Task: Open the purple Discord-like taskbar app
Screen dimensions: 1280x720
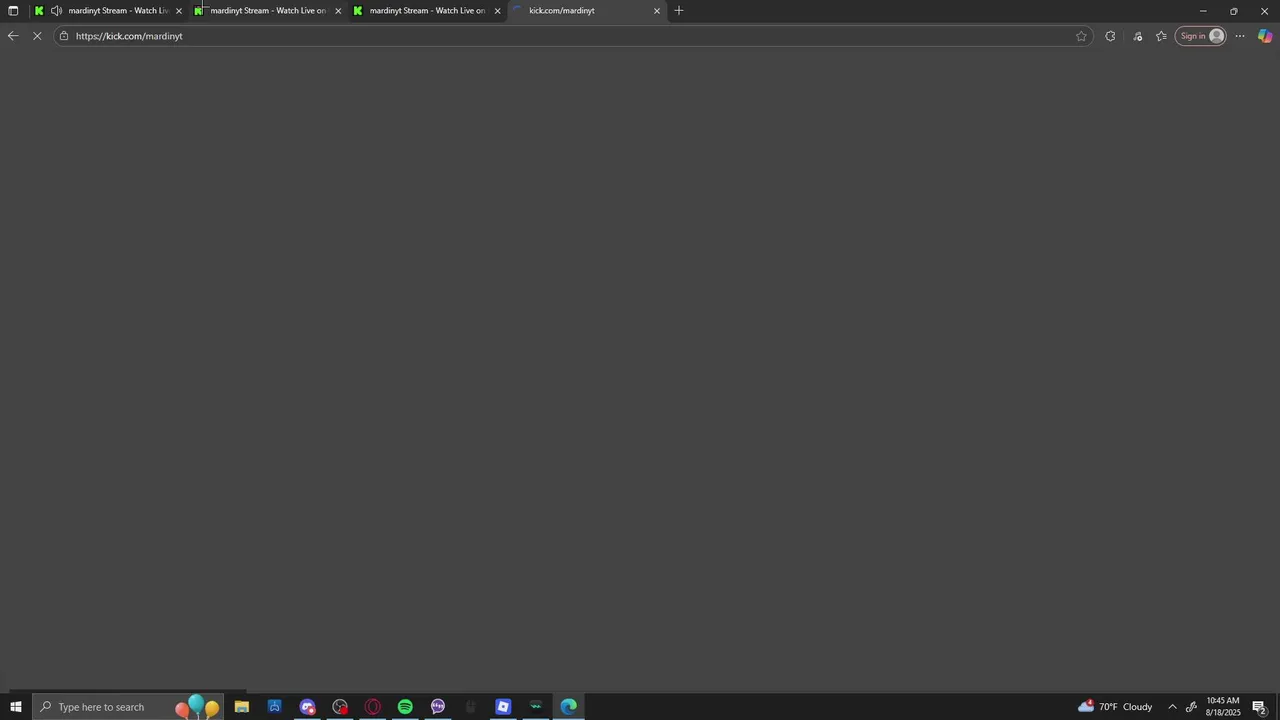Action: coord(307,707)
